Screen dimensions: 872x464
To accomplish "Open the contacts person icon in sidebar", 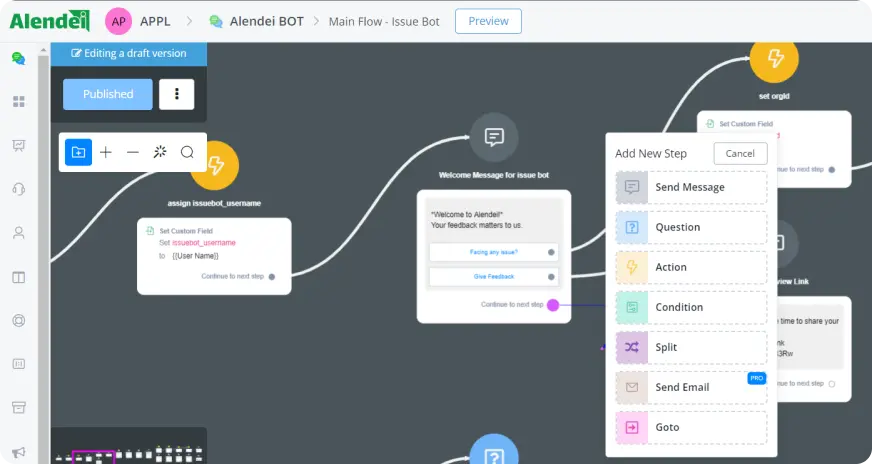I will [19, 233].
